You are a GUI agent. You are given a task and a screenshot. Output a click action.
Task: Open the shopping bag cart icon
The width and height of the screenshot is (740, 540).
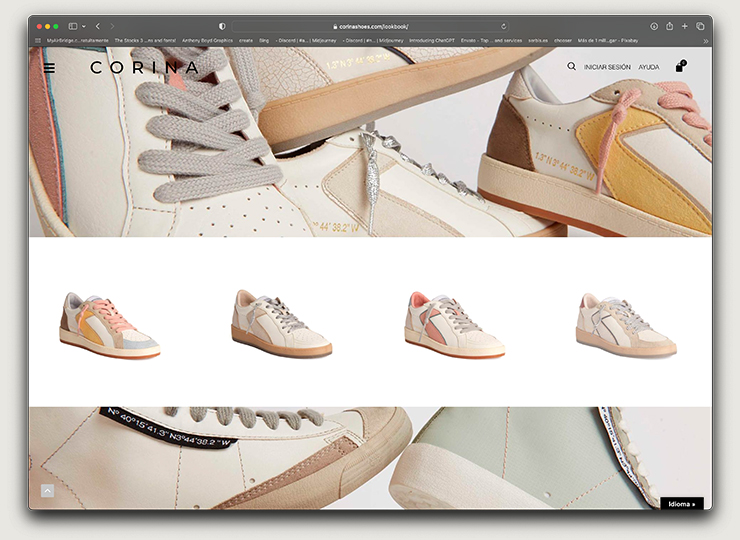(680, 67)
